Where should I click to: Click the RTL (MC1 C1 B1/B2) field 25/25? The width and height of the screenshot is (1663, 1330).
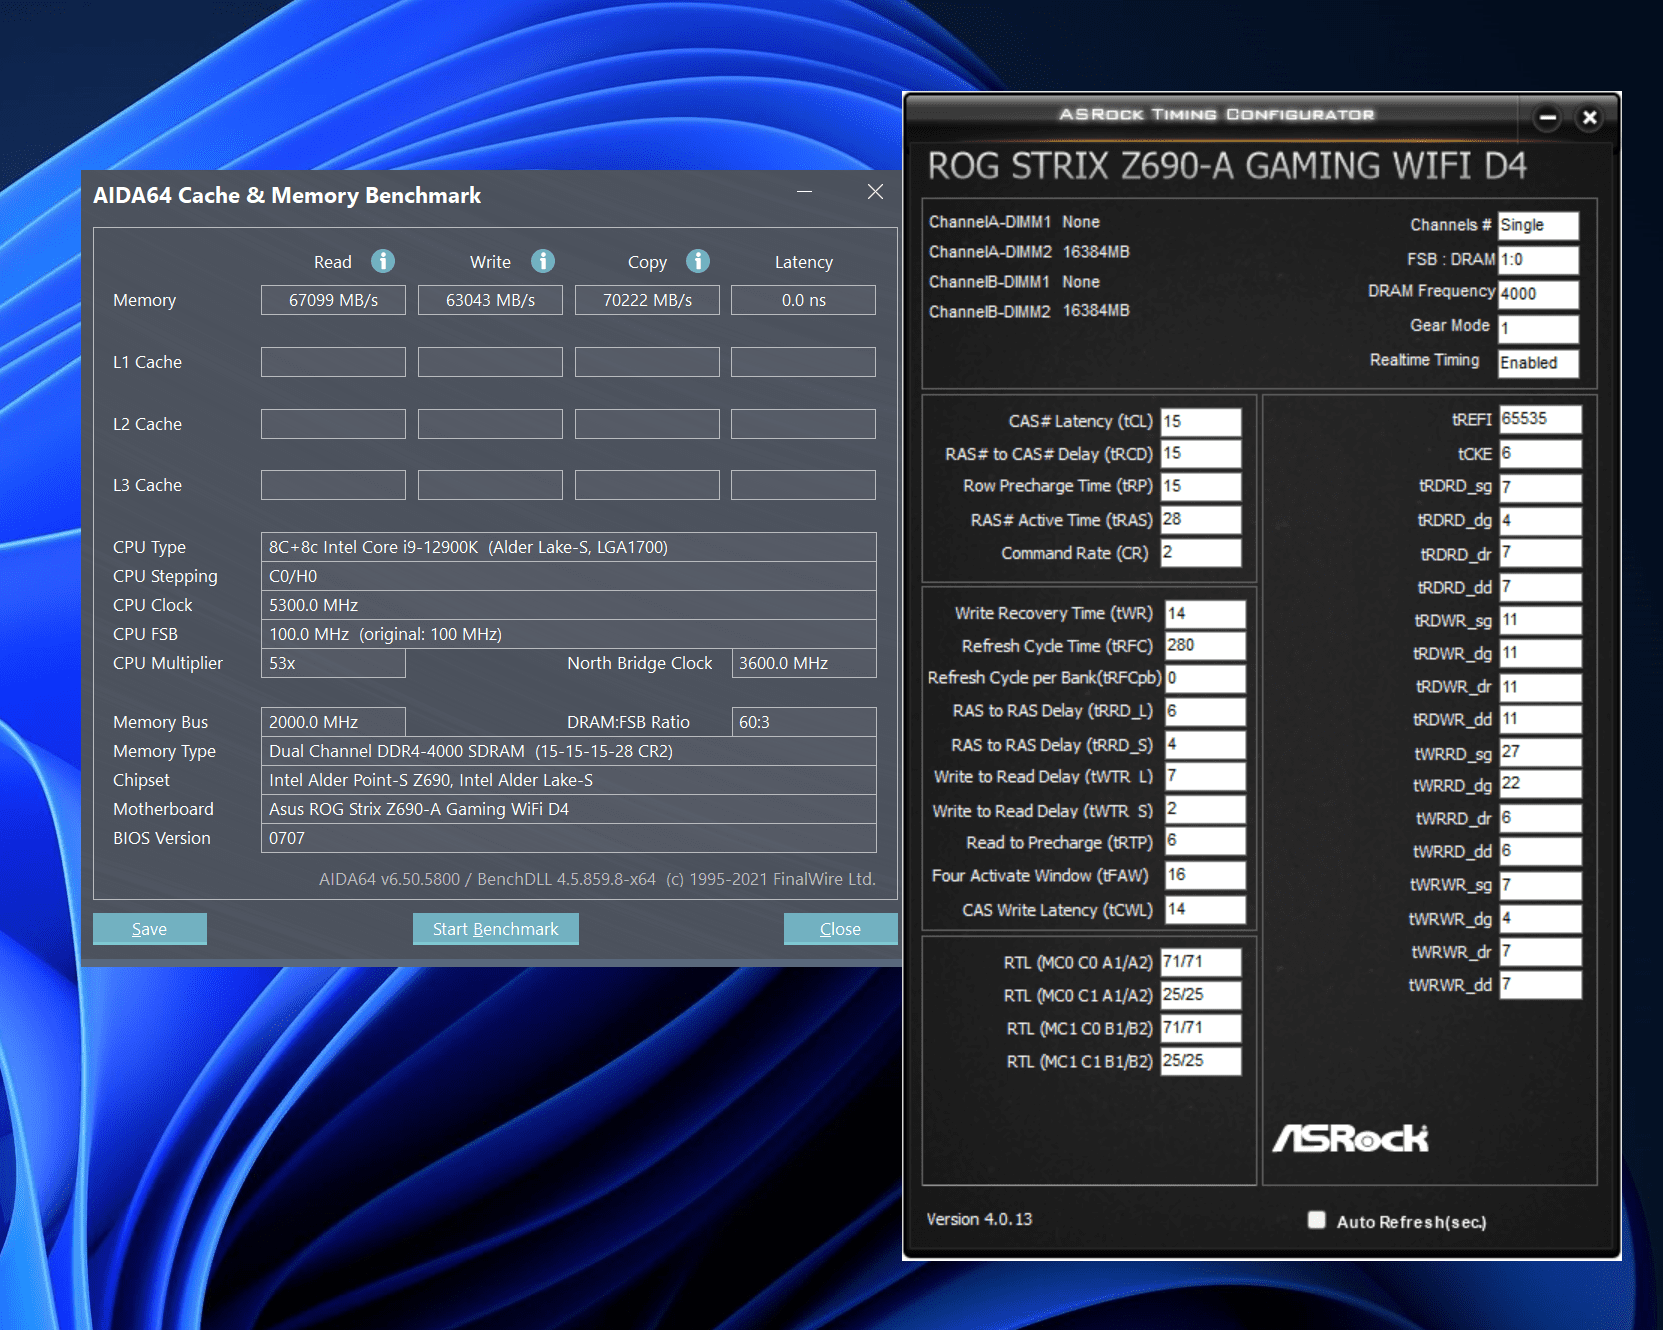point(1201,1061)
